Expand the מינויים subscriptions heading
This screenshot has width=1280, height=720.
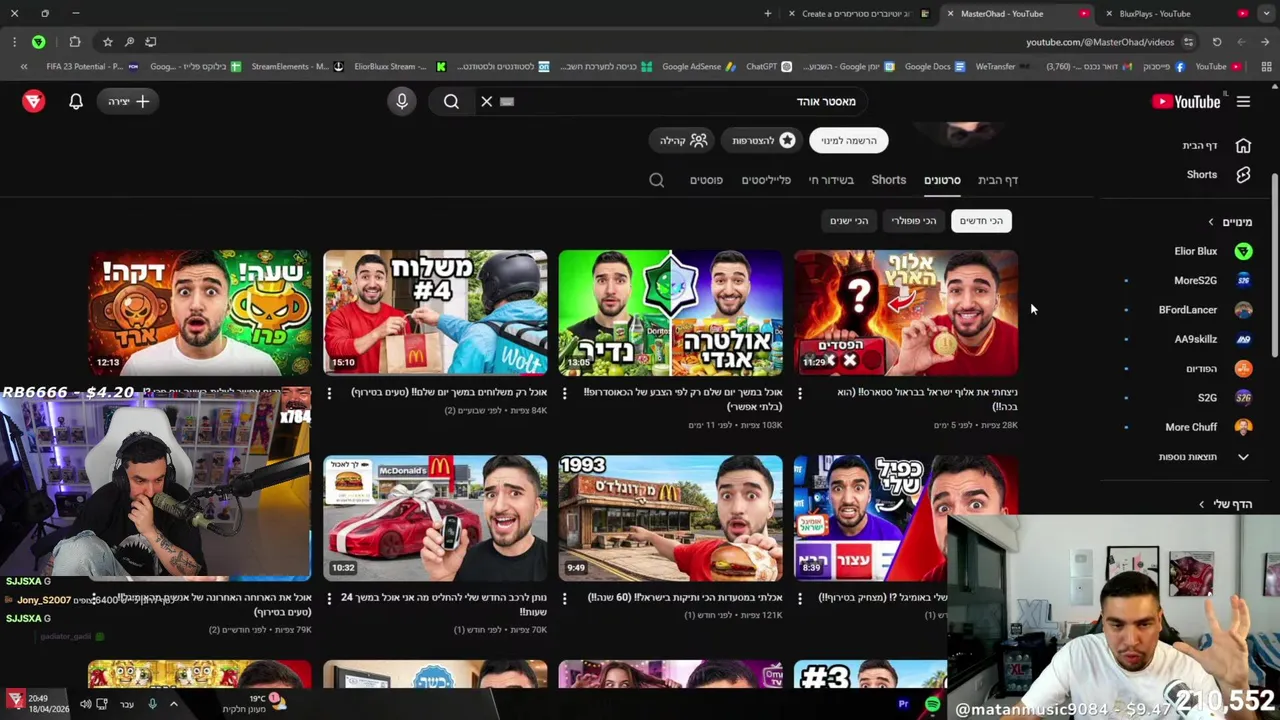tap(1230, 222)
